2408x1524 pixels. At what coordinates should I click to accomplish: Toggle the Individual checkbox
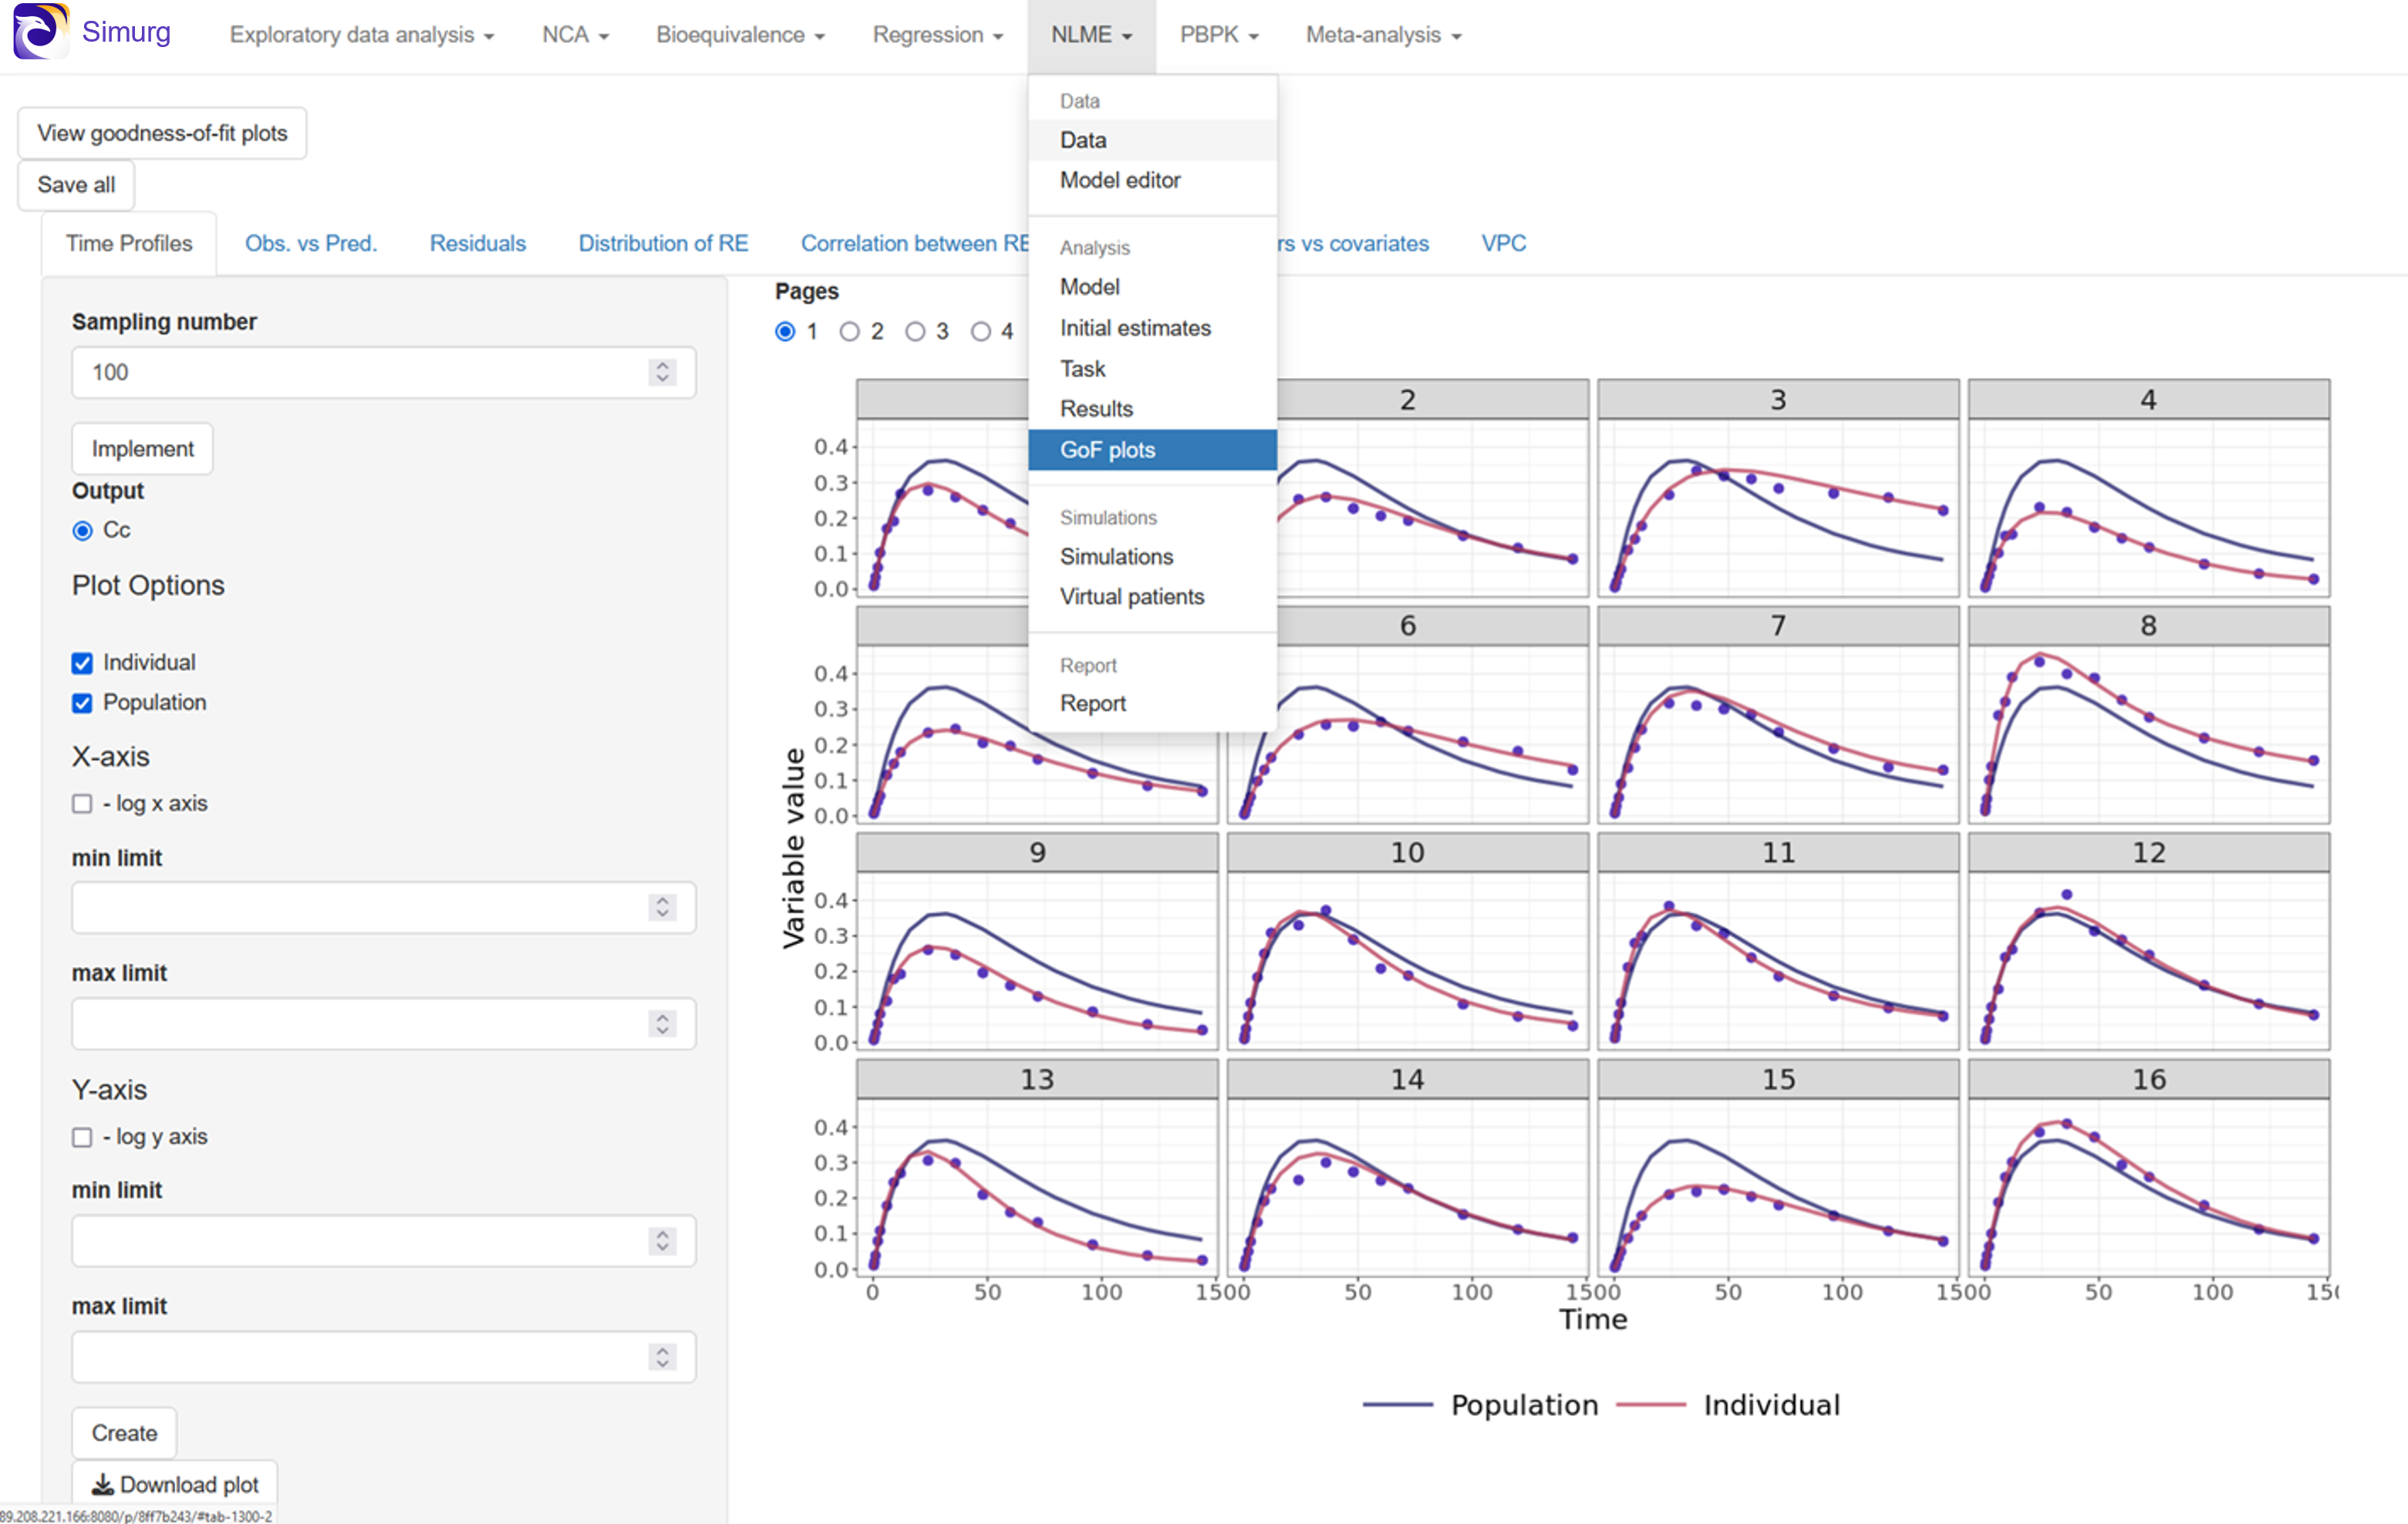pos(82,663)
